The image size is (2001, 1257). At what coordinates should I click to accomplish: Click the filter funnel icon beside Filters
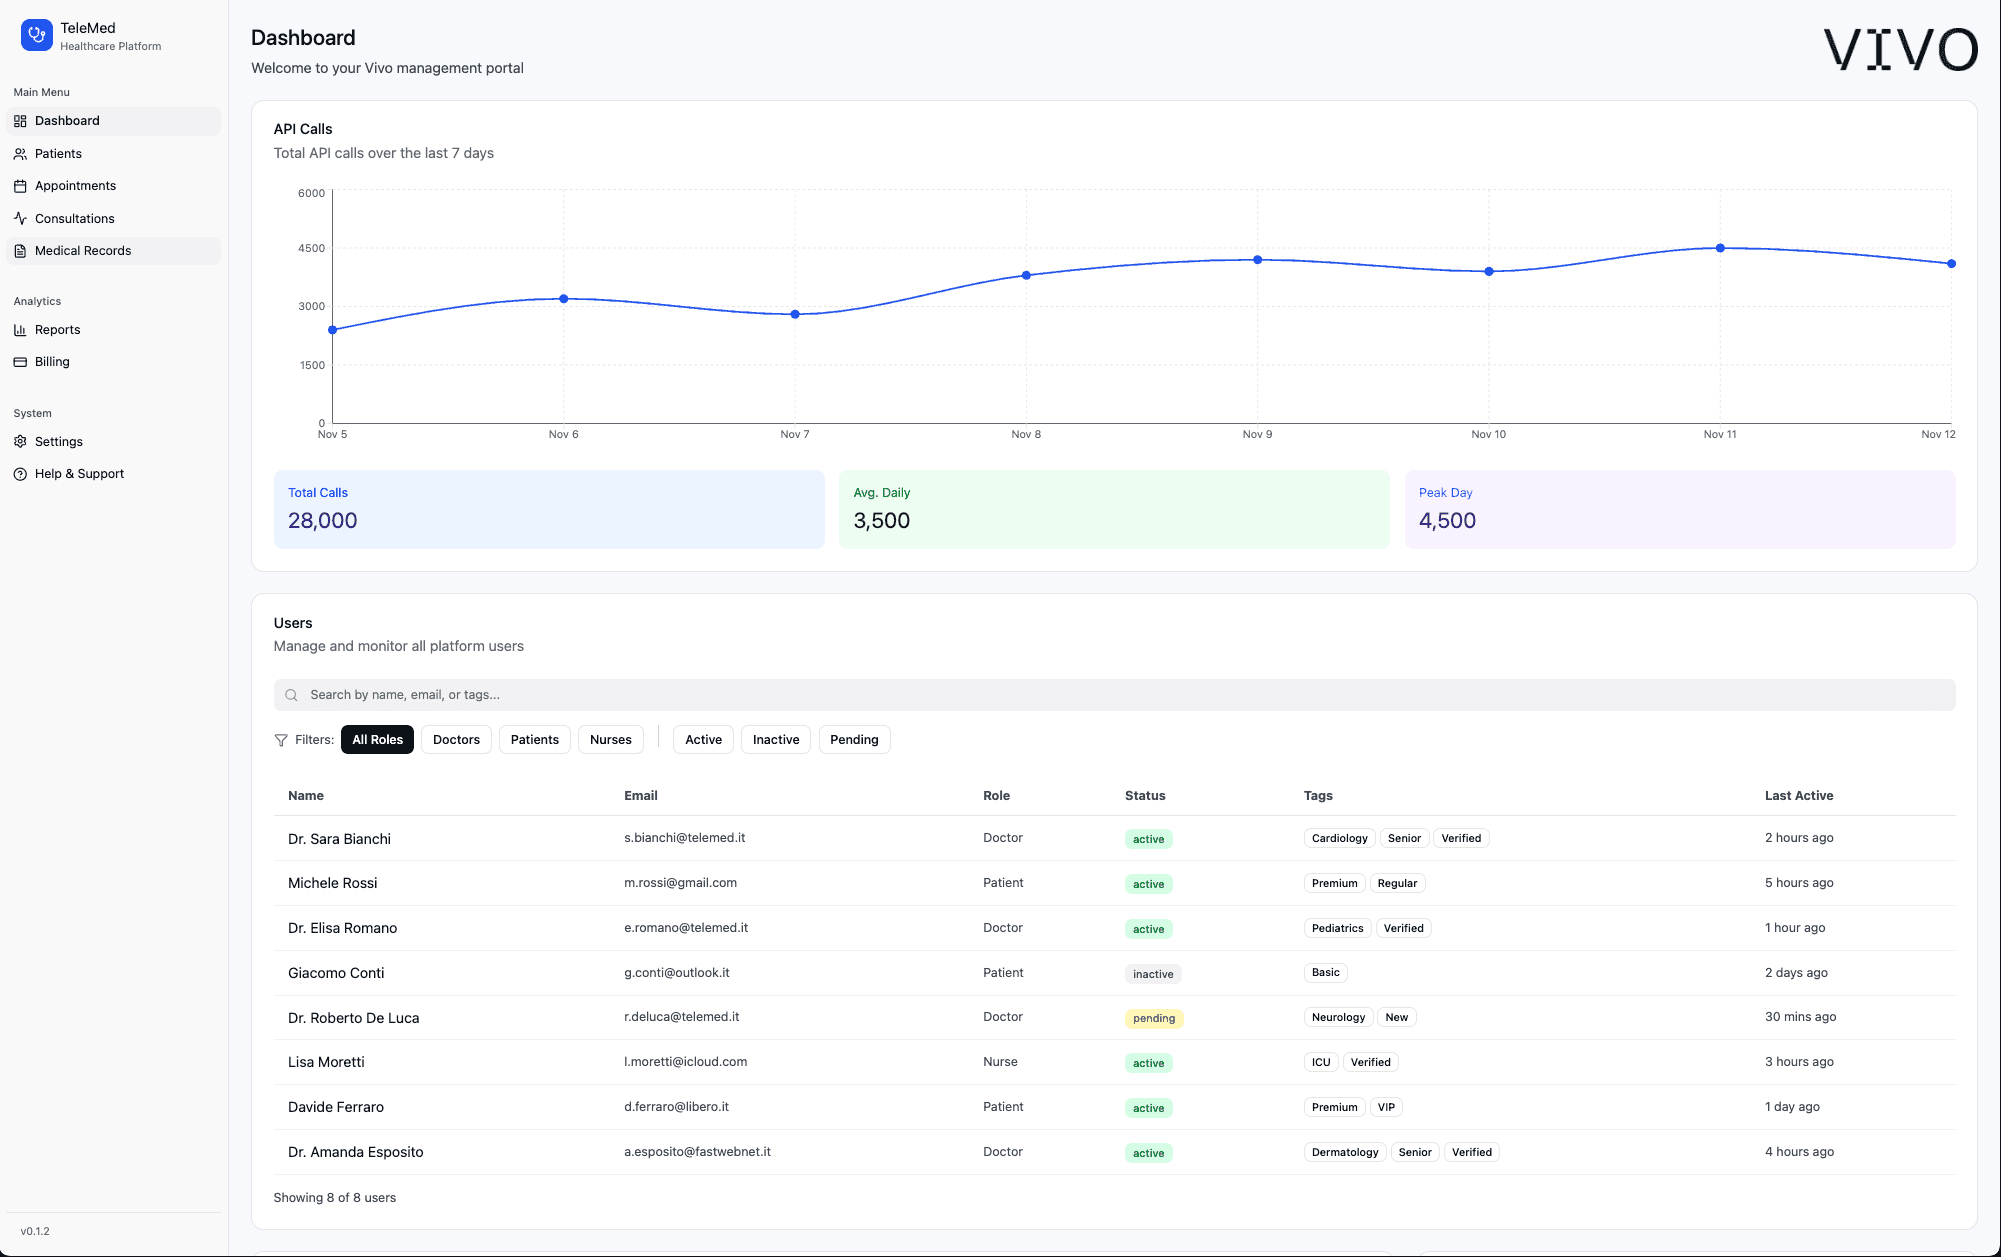click(x=281, y=739)
